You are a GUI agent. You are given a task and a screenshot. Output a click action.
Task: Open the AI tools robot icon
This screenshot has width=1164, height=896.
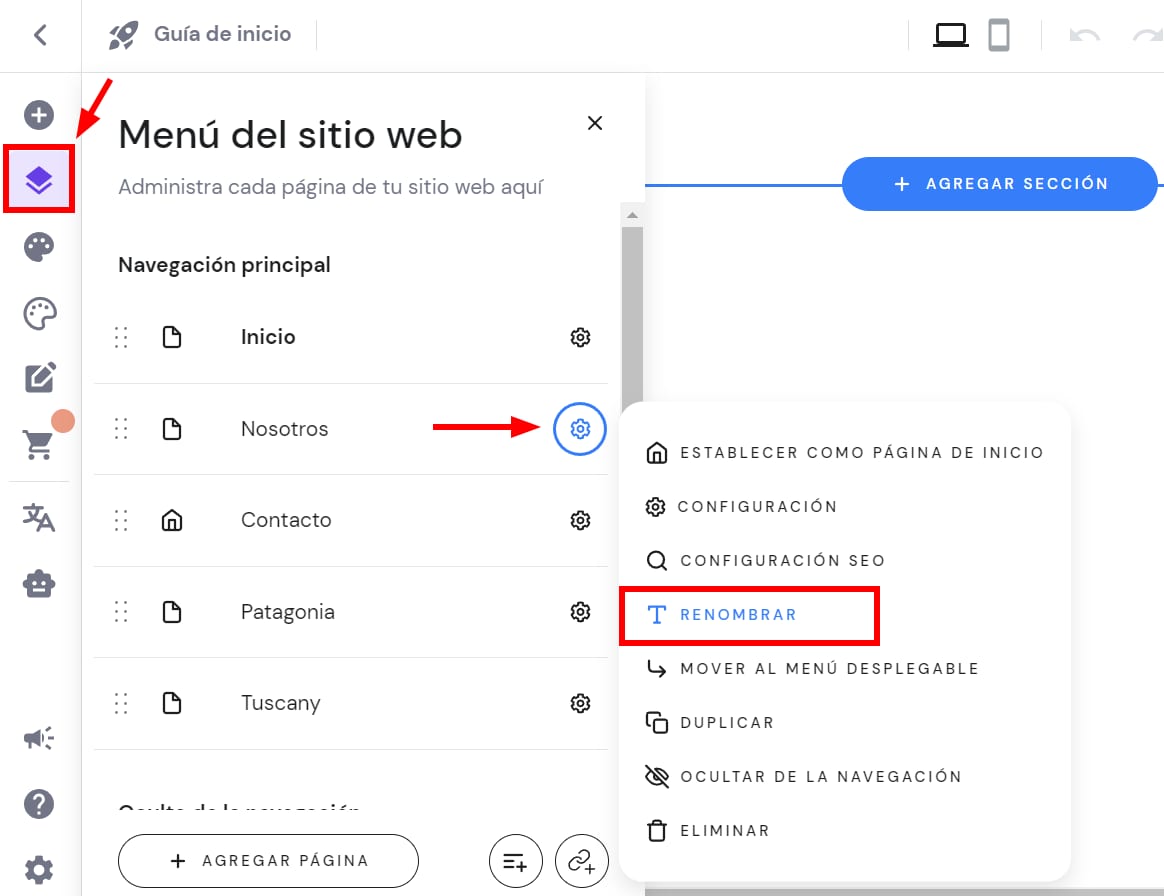tap(39, 584)
